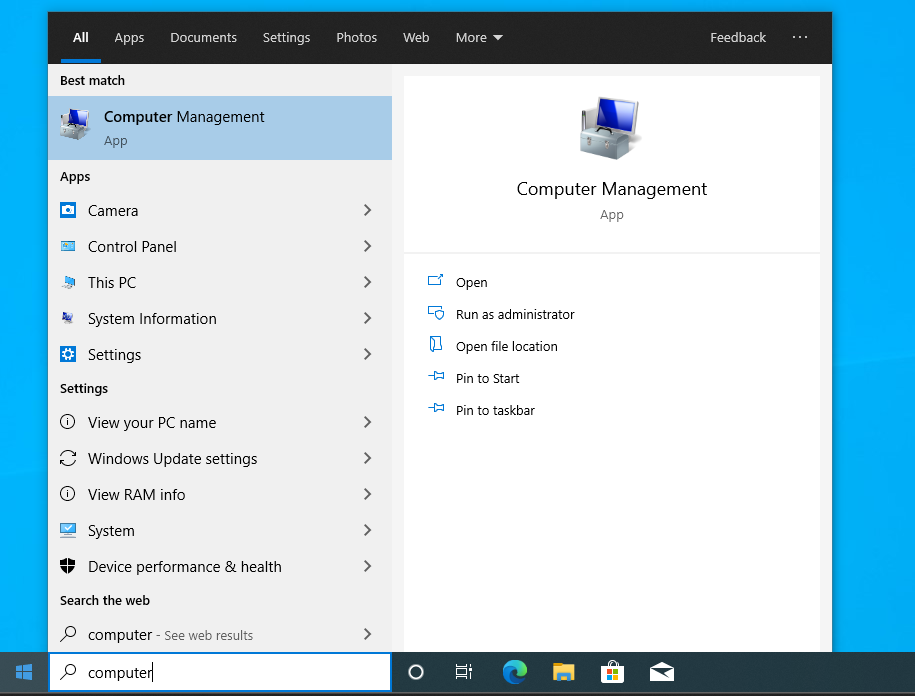Image resolution: width=915 pixels, height=696 pixels.
Task: Click Open in the preview pane
Action: pos(471,282)
